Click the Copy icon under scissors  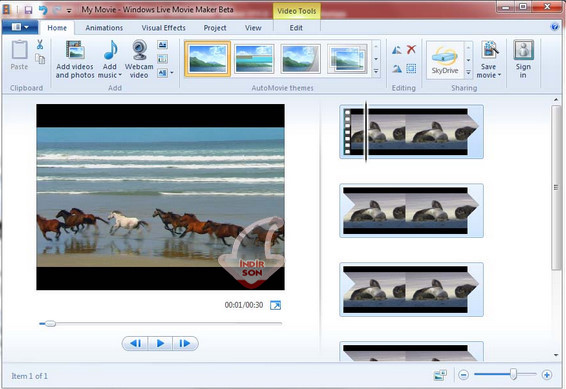(x=40, y=58)
